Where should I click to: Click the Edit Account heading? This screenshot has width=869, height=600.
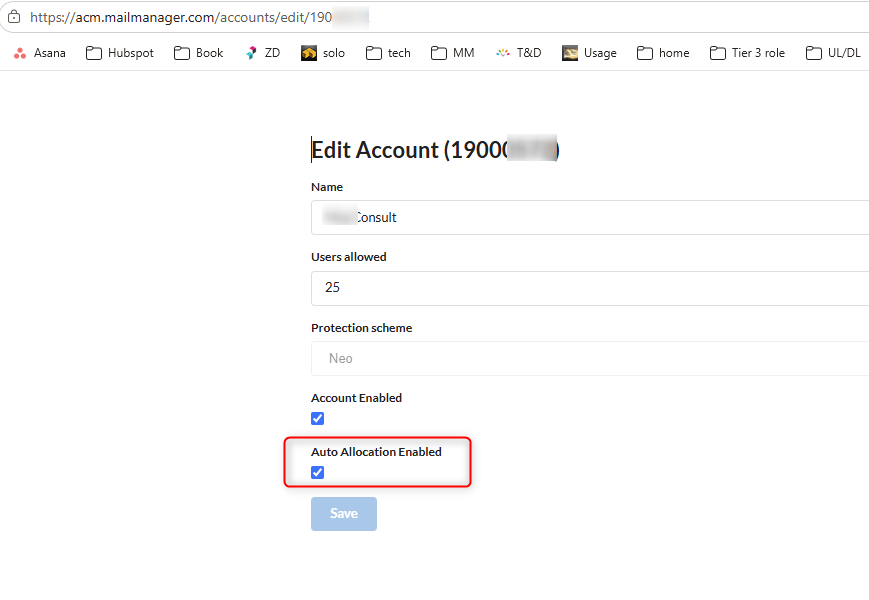(x=435, y=150)
